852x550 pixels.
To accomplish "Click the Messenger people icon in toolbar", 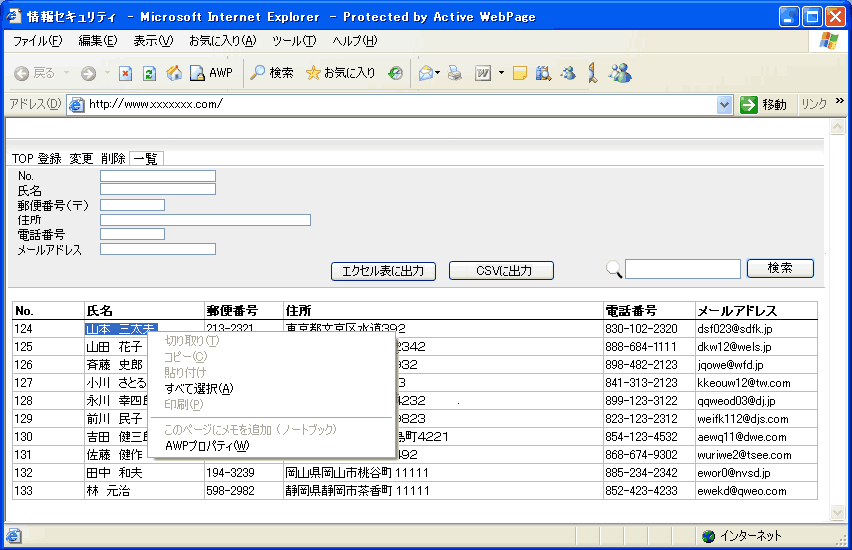I will coord(619,73).
